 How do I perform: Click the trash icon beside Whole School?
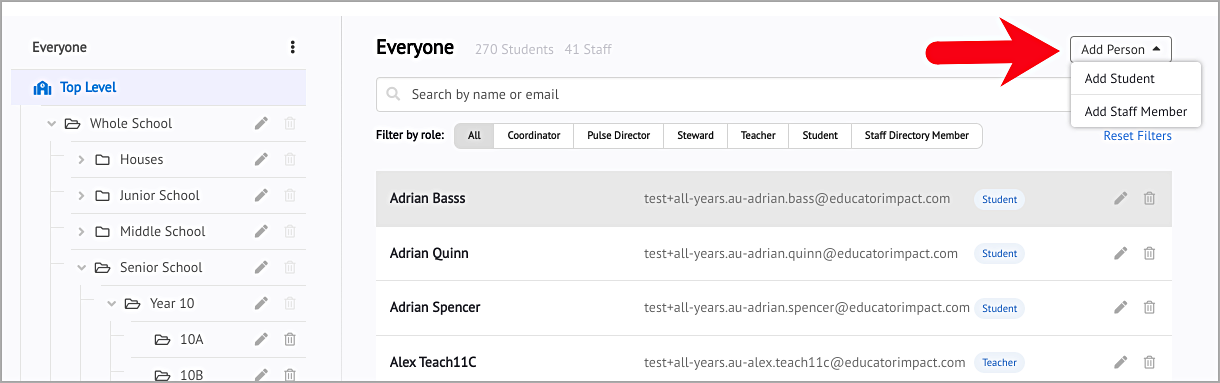coord(290,123)
